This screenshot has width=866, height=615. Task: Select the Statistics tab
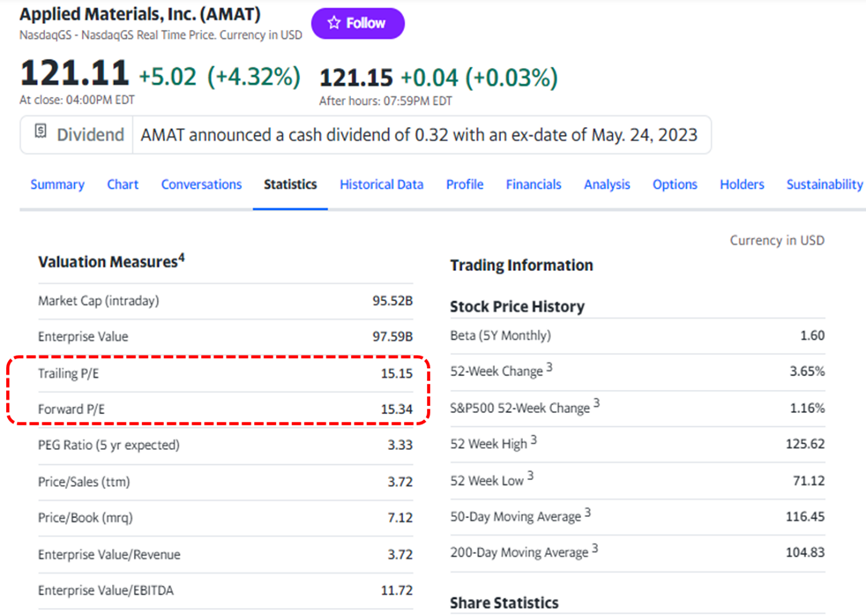[290, 184]
